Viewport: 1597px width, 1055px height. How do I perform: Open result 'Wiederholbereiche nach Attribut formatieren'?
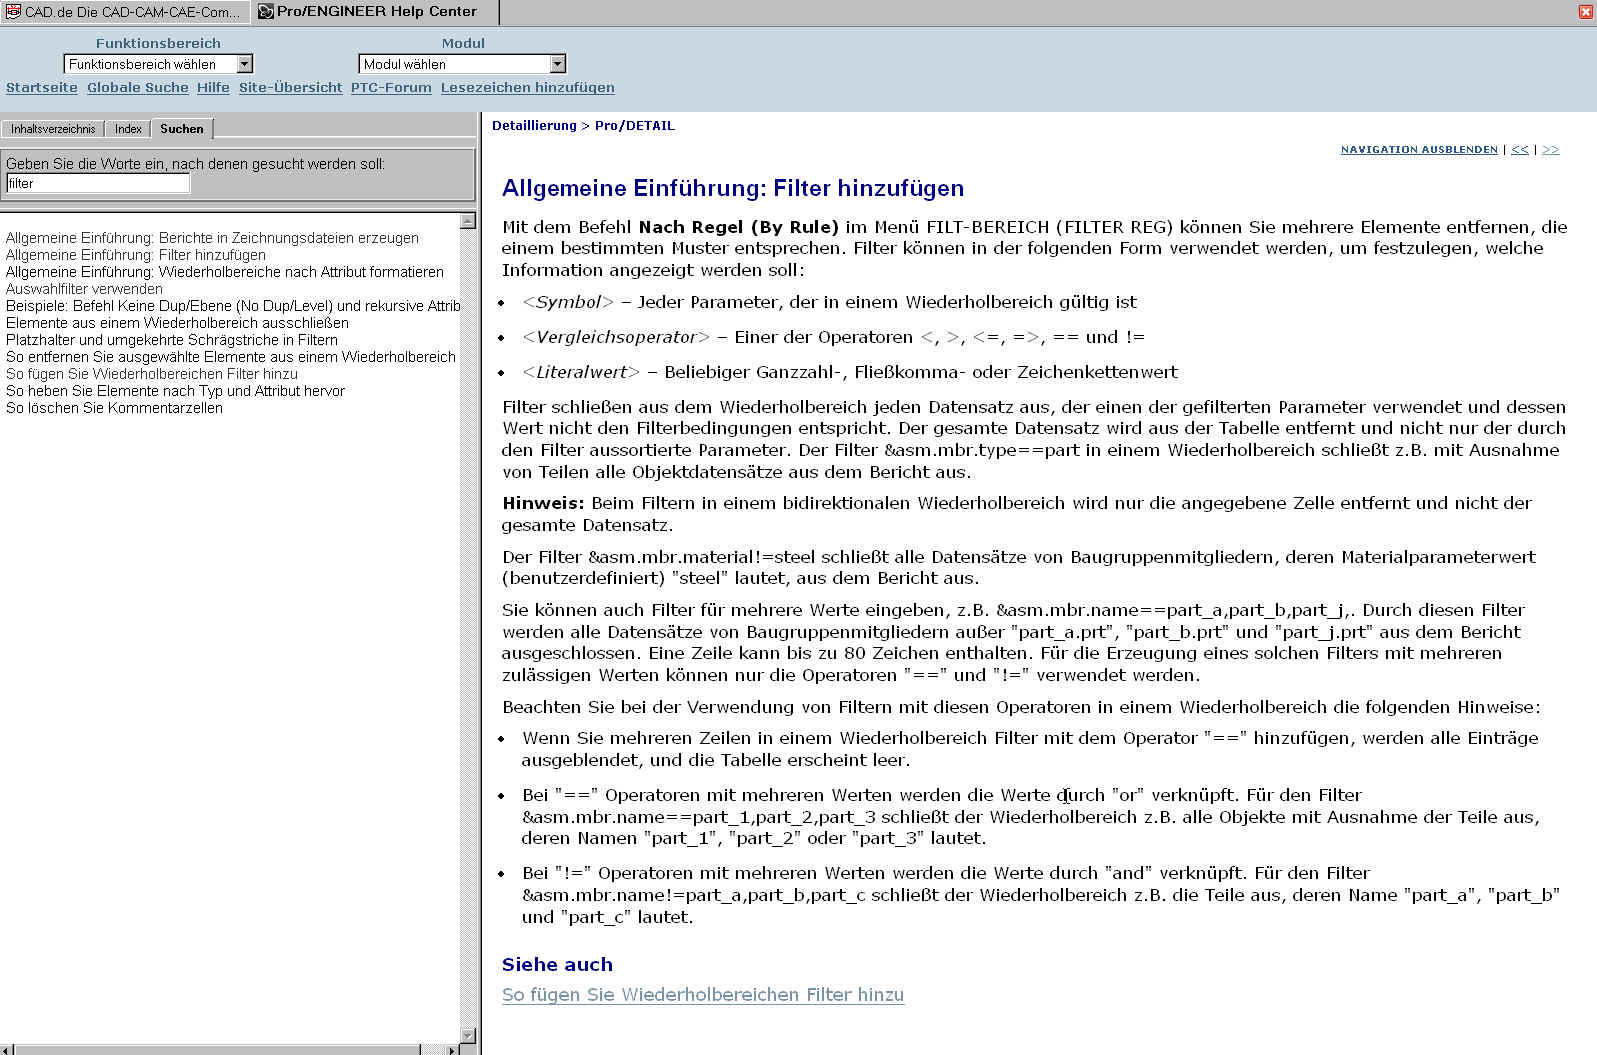[x=225, y=272]
